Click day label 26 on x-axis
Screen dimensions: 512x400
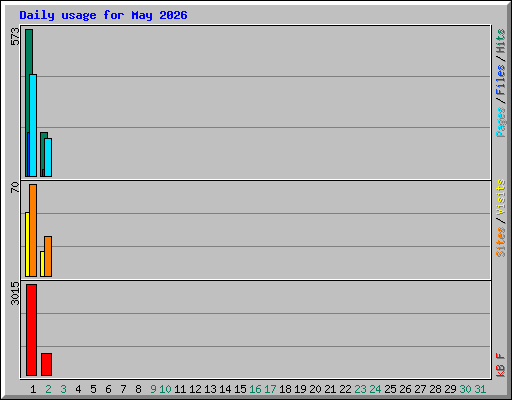pos(405,389)
